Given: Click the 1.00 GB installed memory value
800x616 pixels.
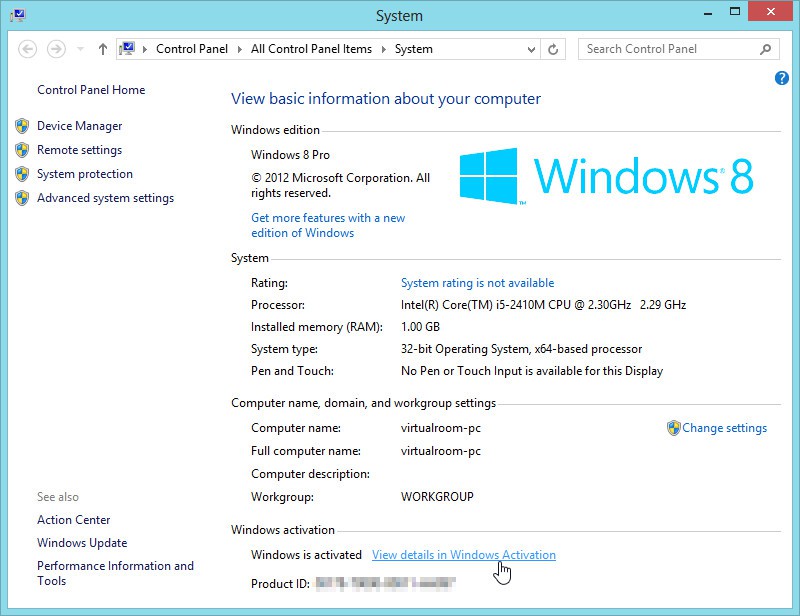Looking at the screenshot, I should (x=420, y=327).
